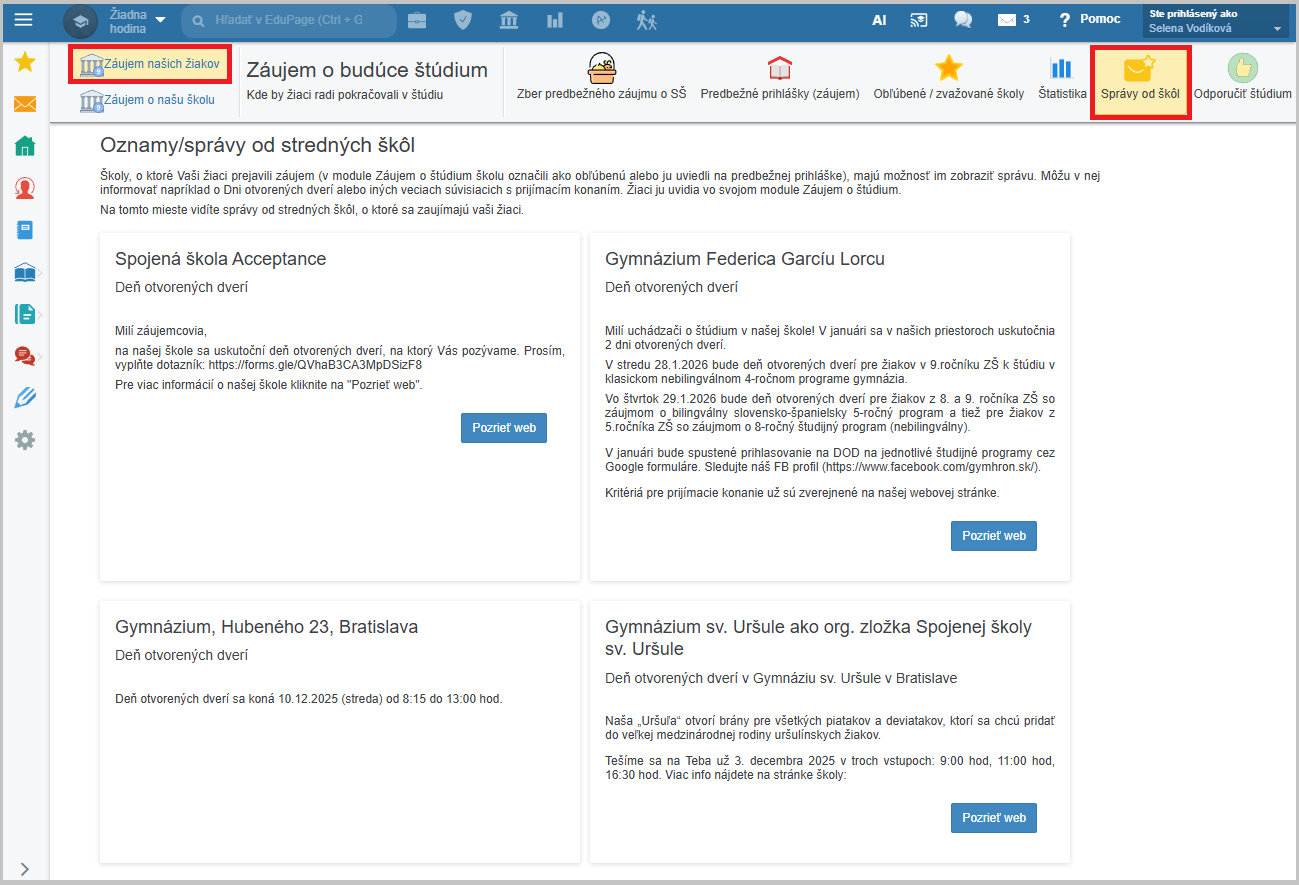1299x885 pixels.
Task: Focus the Hľadať v EduPage search field
Action: (288, 20)
